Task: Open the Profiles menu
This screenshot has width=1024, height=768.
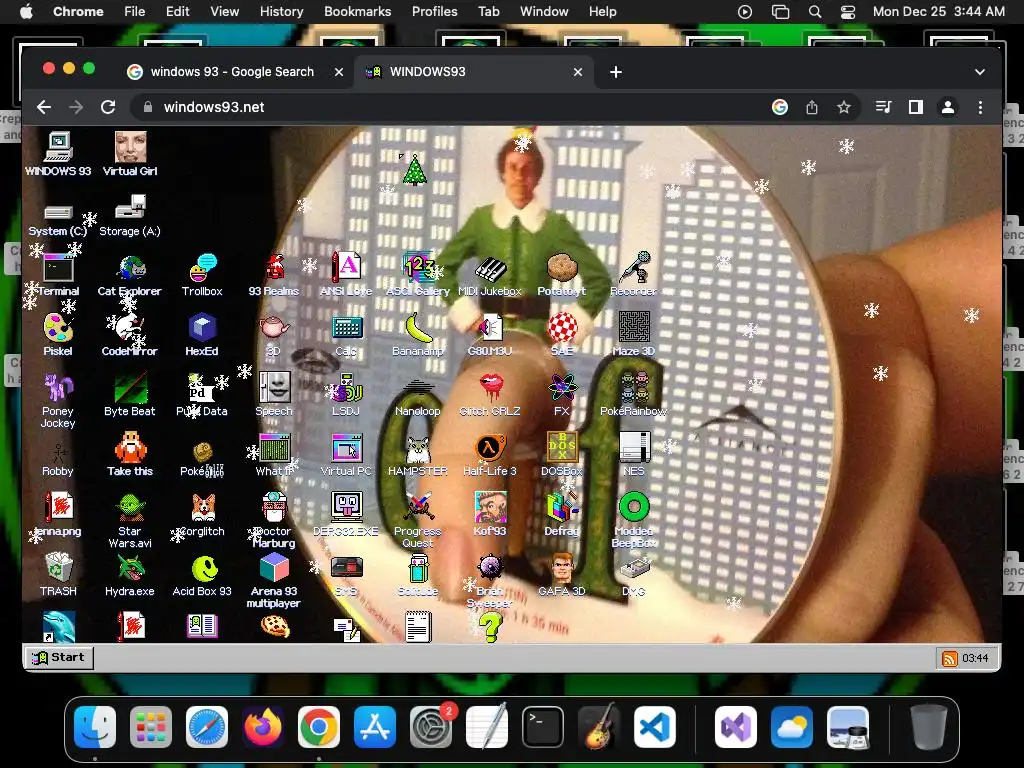Action: tap(434, 12)
